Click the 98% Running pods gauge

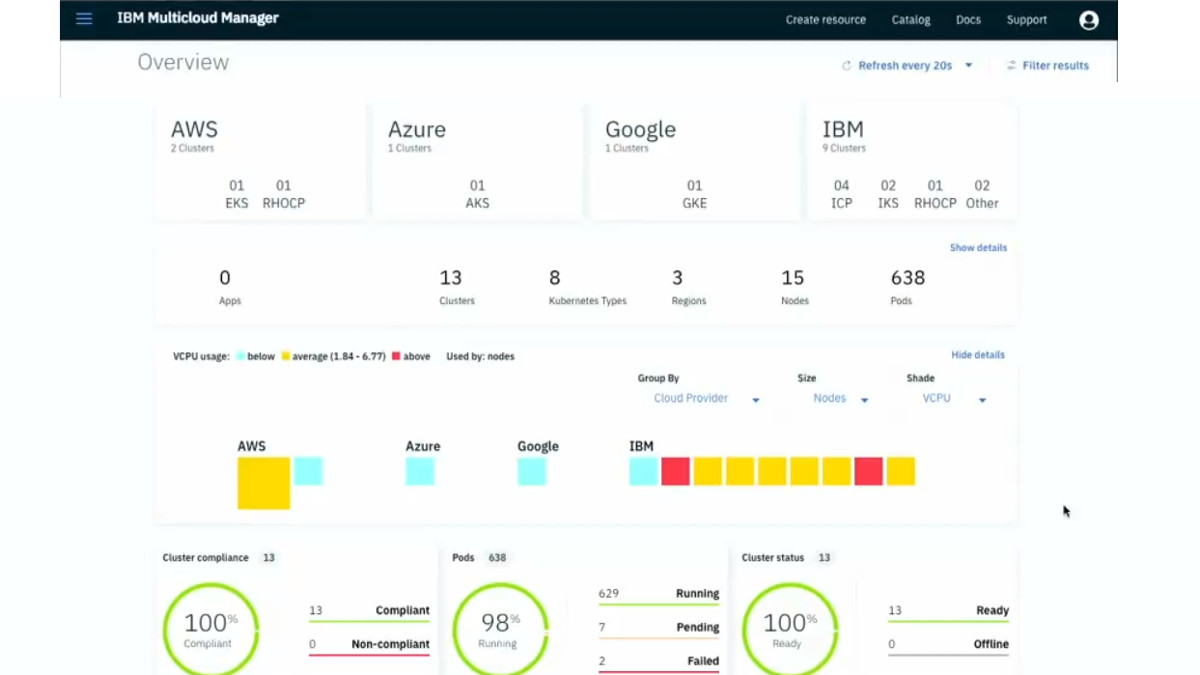[499, 629]
